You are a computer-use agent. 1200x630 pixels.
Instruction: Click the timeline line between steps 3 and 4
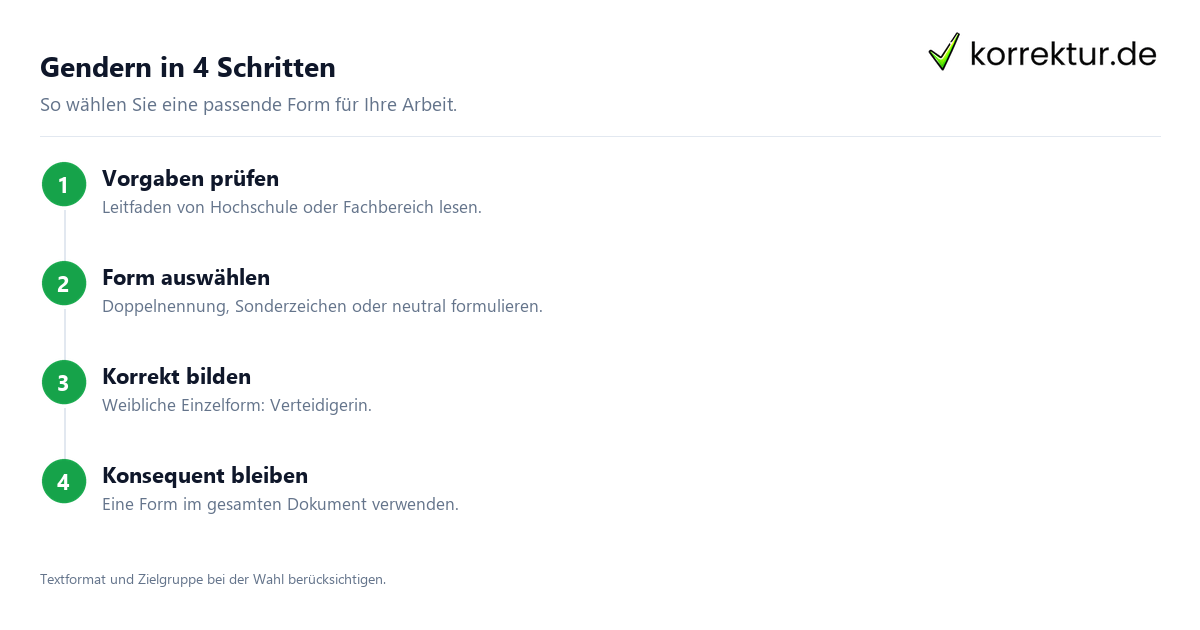coord(65,432)
